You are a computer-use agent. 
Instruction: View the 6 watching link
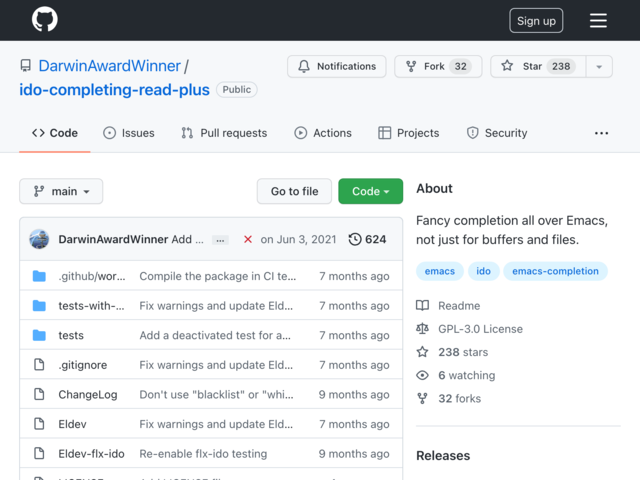[x=456, y=376]
